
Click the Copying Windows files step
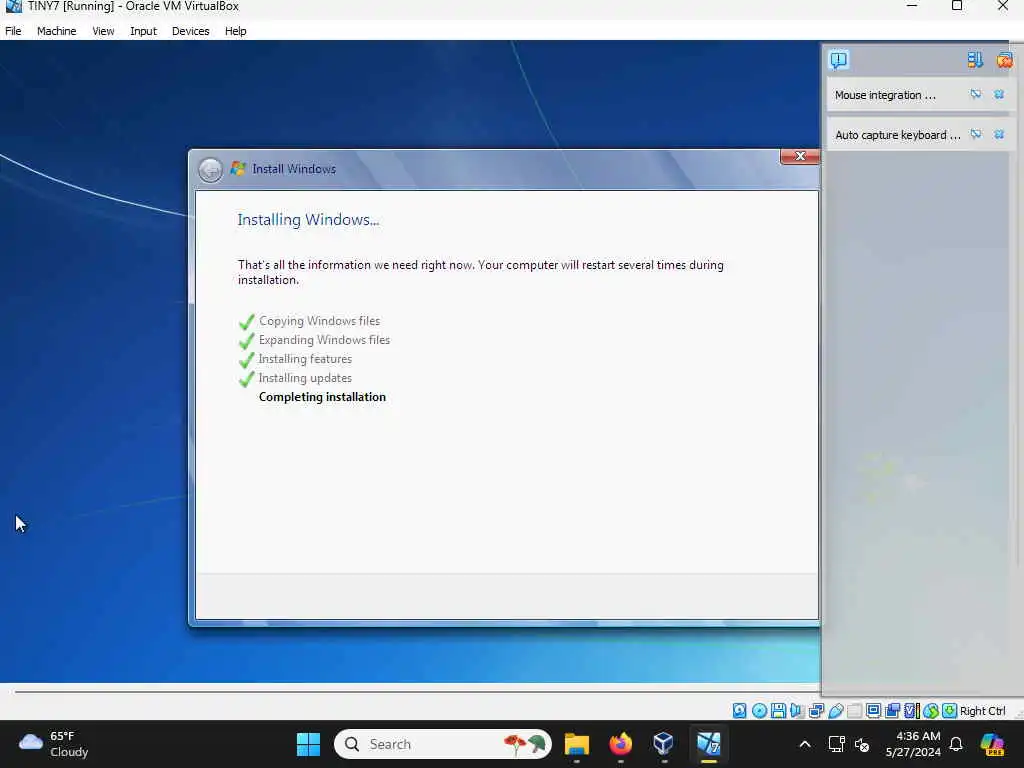(319, 321)
